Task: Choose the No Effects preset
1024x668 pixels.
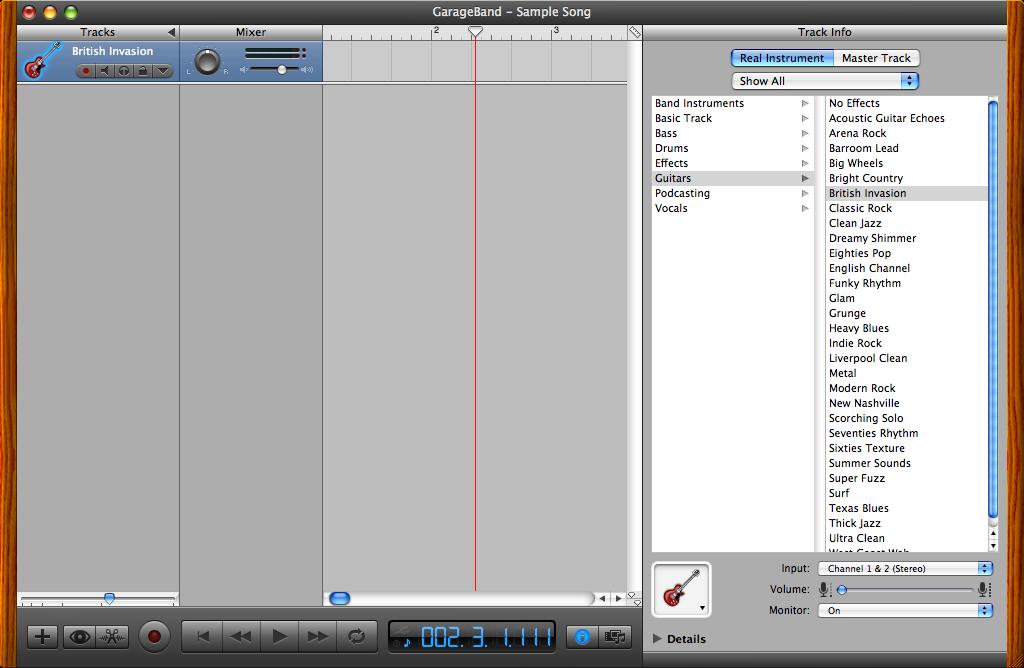Action: [x=906, y=103]
